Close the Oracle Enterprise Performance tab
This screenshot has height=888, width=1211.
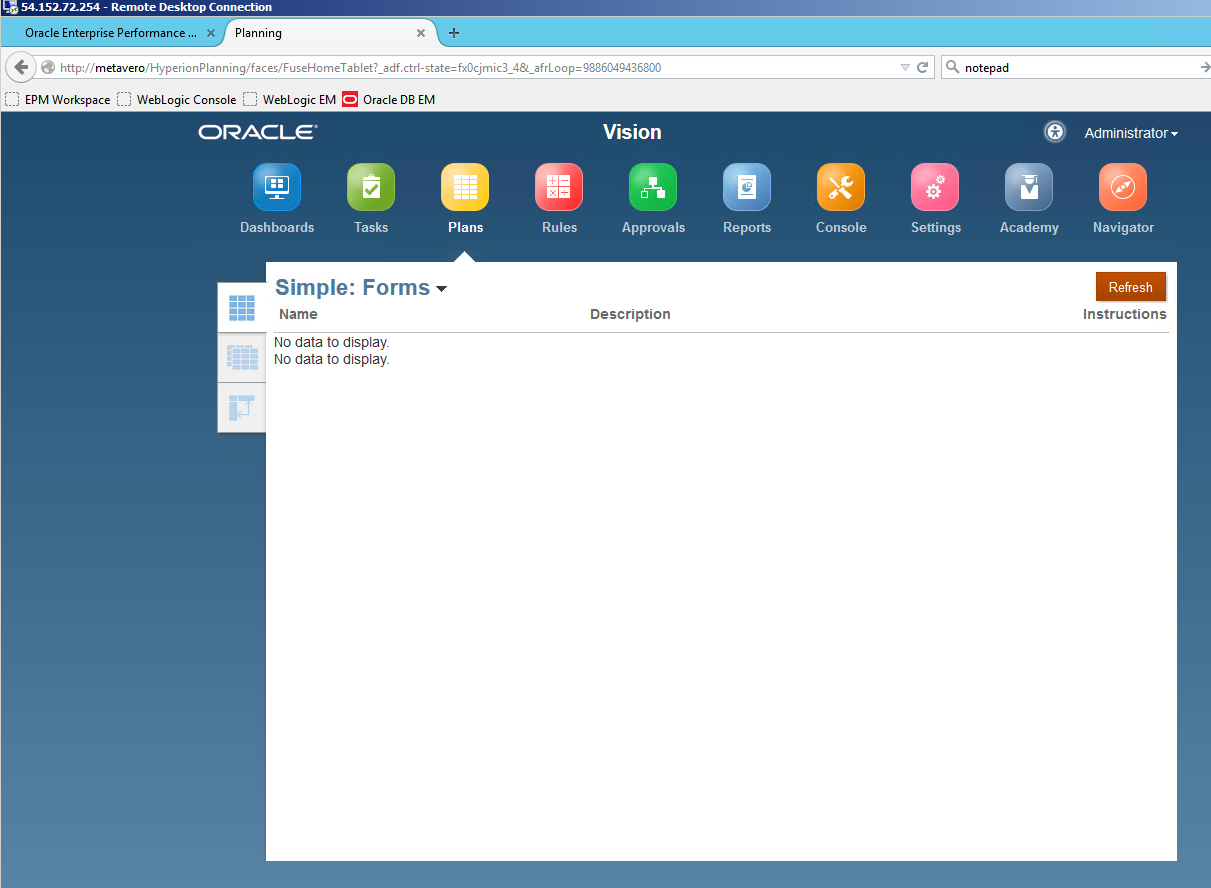[x=211, y=33]
